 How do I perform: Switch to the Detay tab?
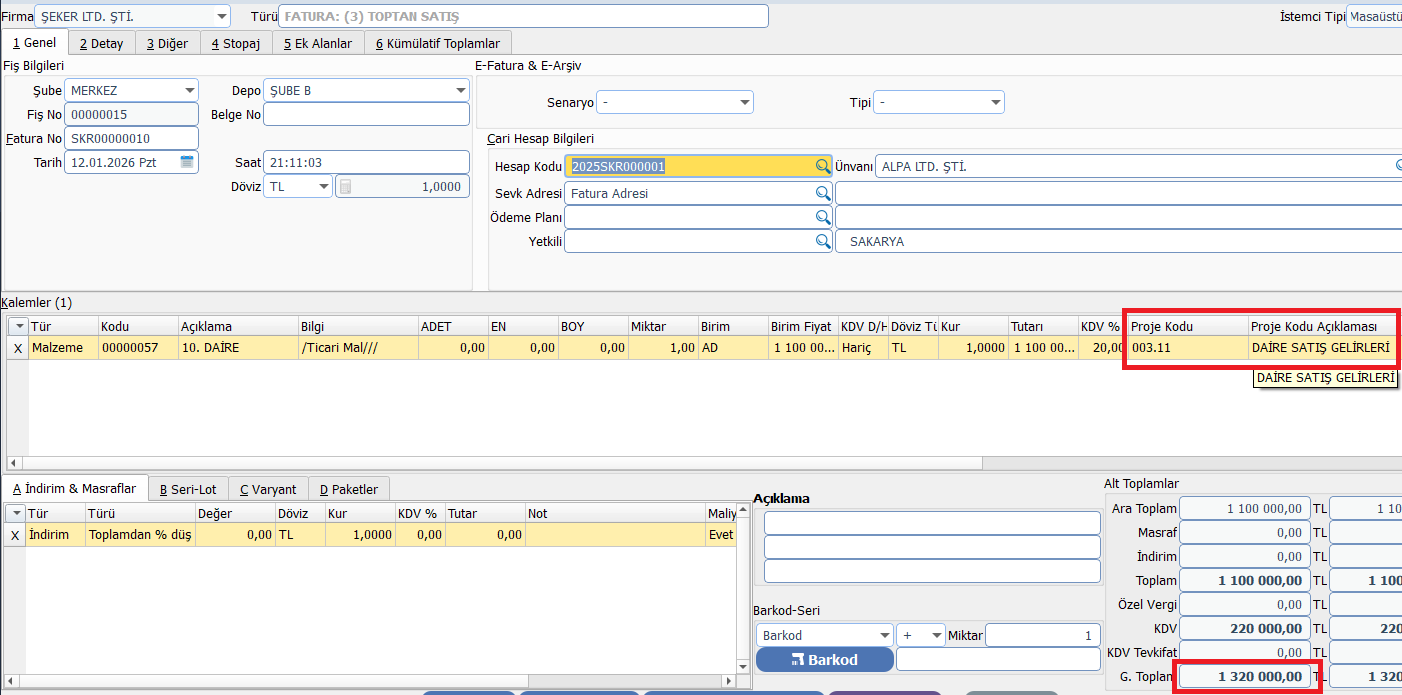(101, 43)
